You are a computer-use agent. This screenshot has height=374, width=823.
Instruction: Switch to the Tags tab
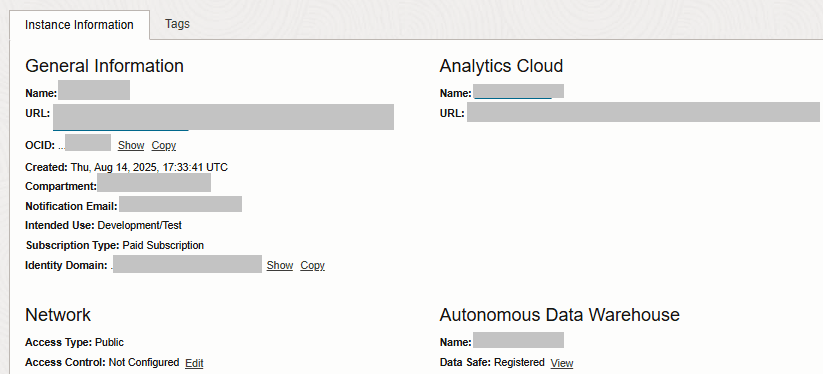177,24
